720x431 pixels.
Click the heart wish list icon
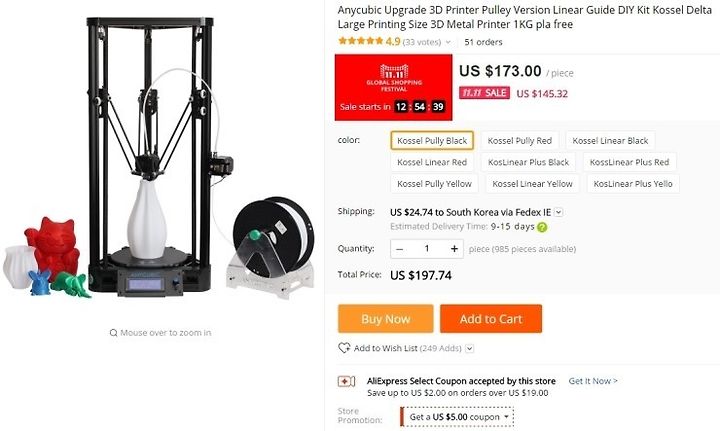coord(344,348)
